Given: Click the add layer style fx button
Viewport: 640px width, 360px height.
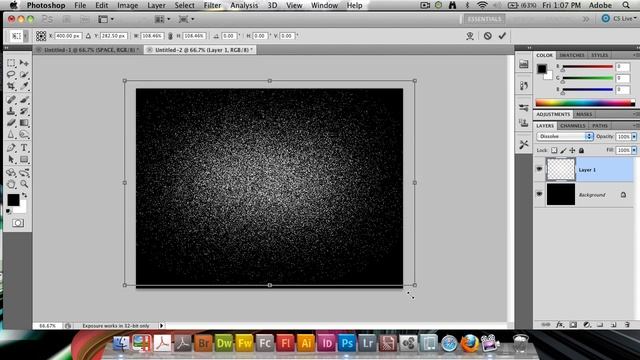Looking at the screenshot, I should (x=560, y=324).
